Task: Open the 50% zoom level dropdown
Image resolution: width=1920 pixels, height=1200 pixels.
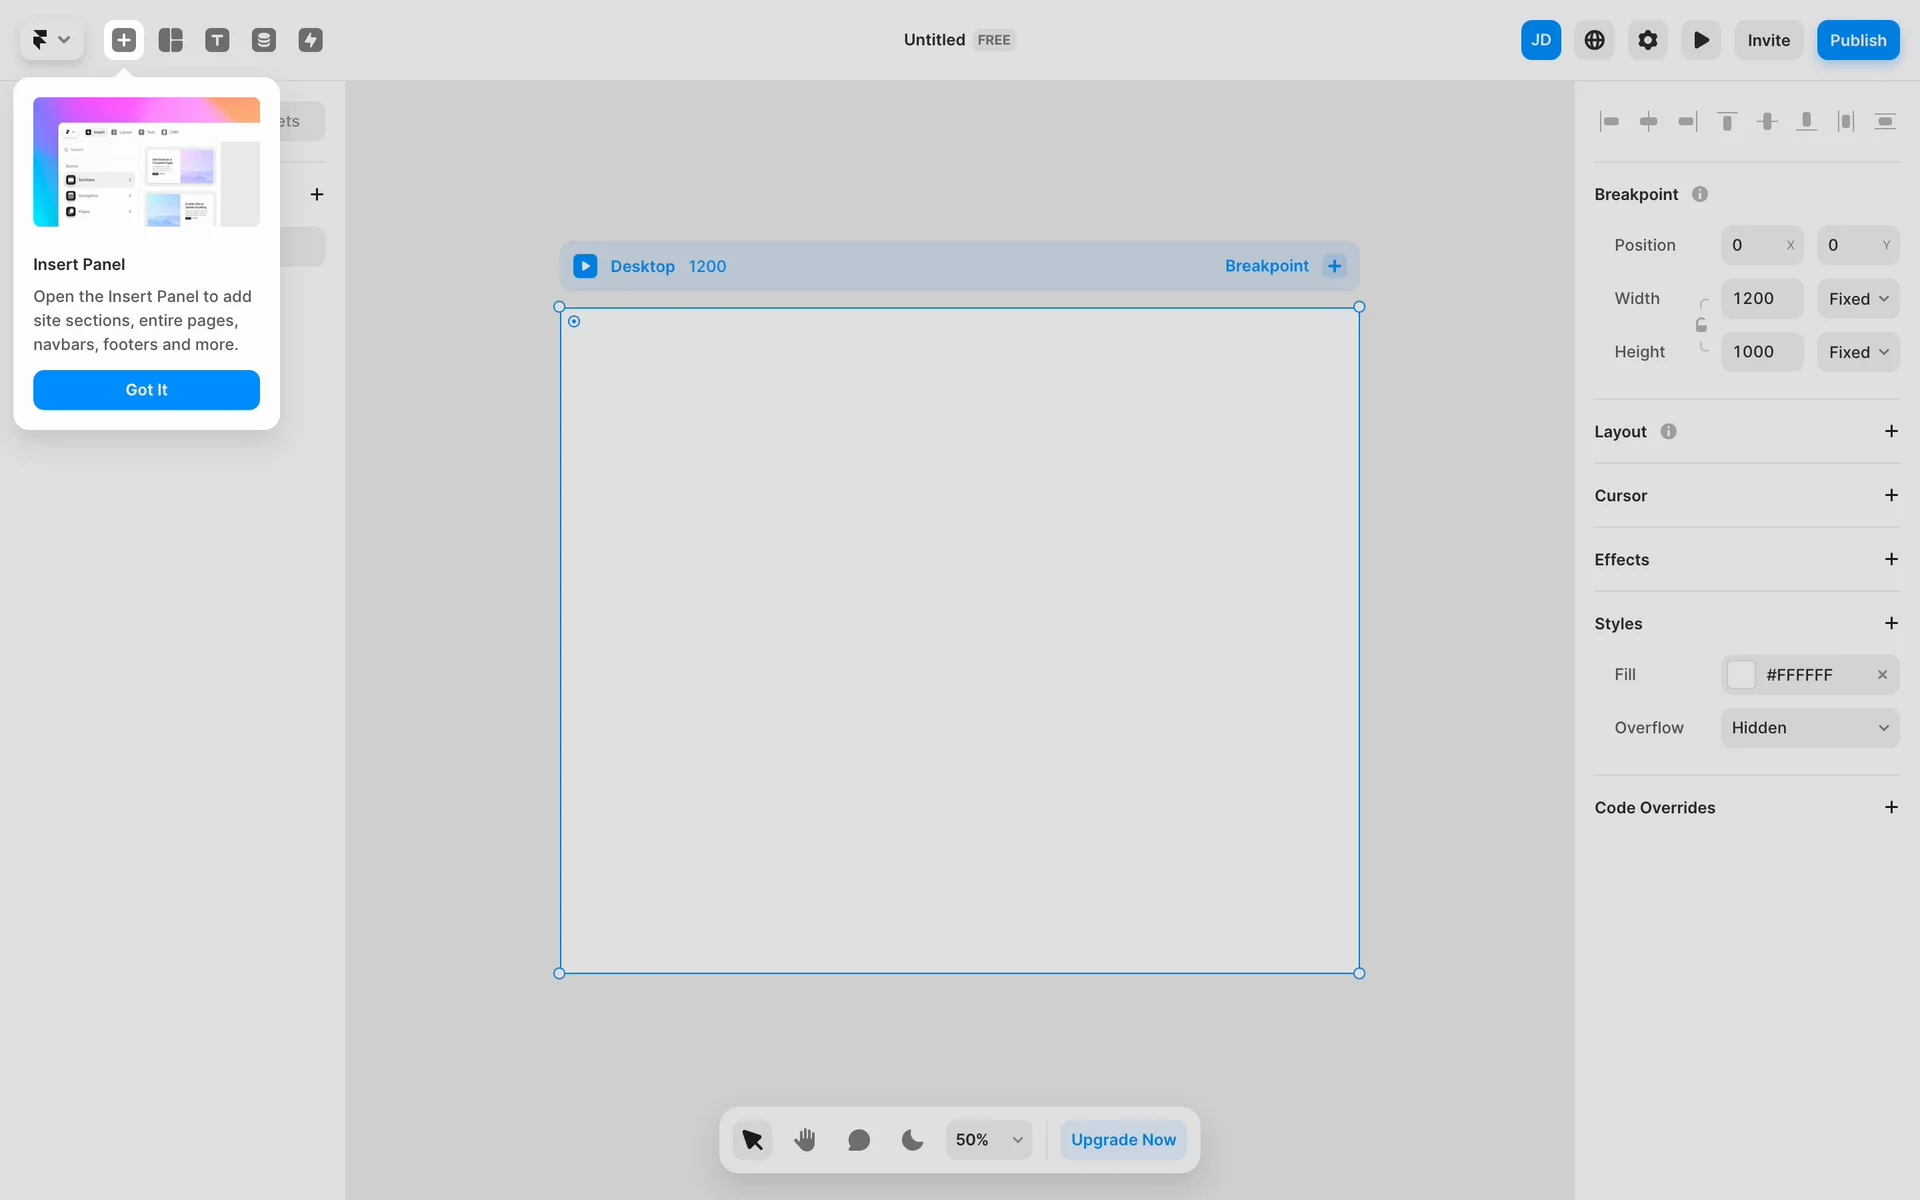Action: (x=989, y=1140)
